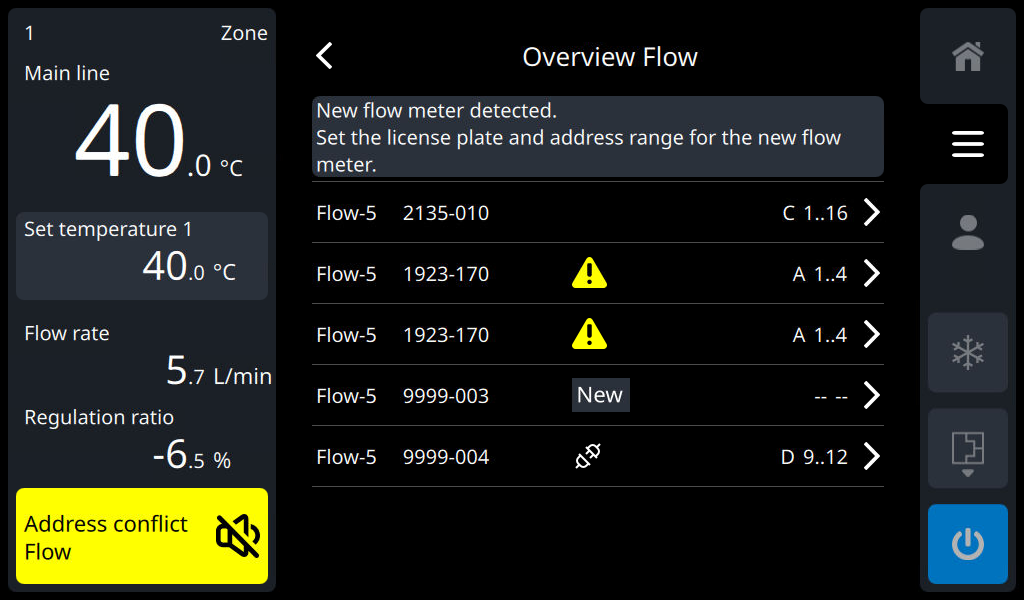Click the second yellow warning triangle
Image resolution: width=1024 pixels, height=600 pixels.
click(x=589, y=334)
